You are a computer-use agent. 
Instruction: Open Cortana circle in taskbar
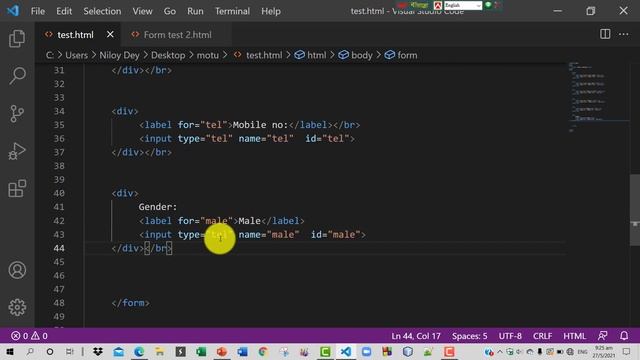click(50, 351)
